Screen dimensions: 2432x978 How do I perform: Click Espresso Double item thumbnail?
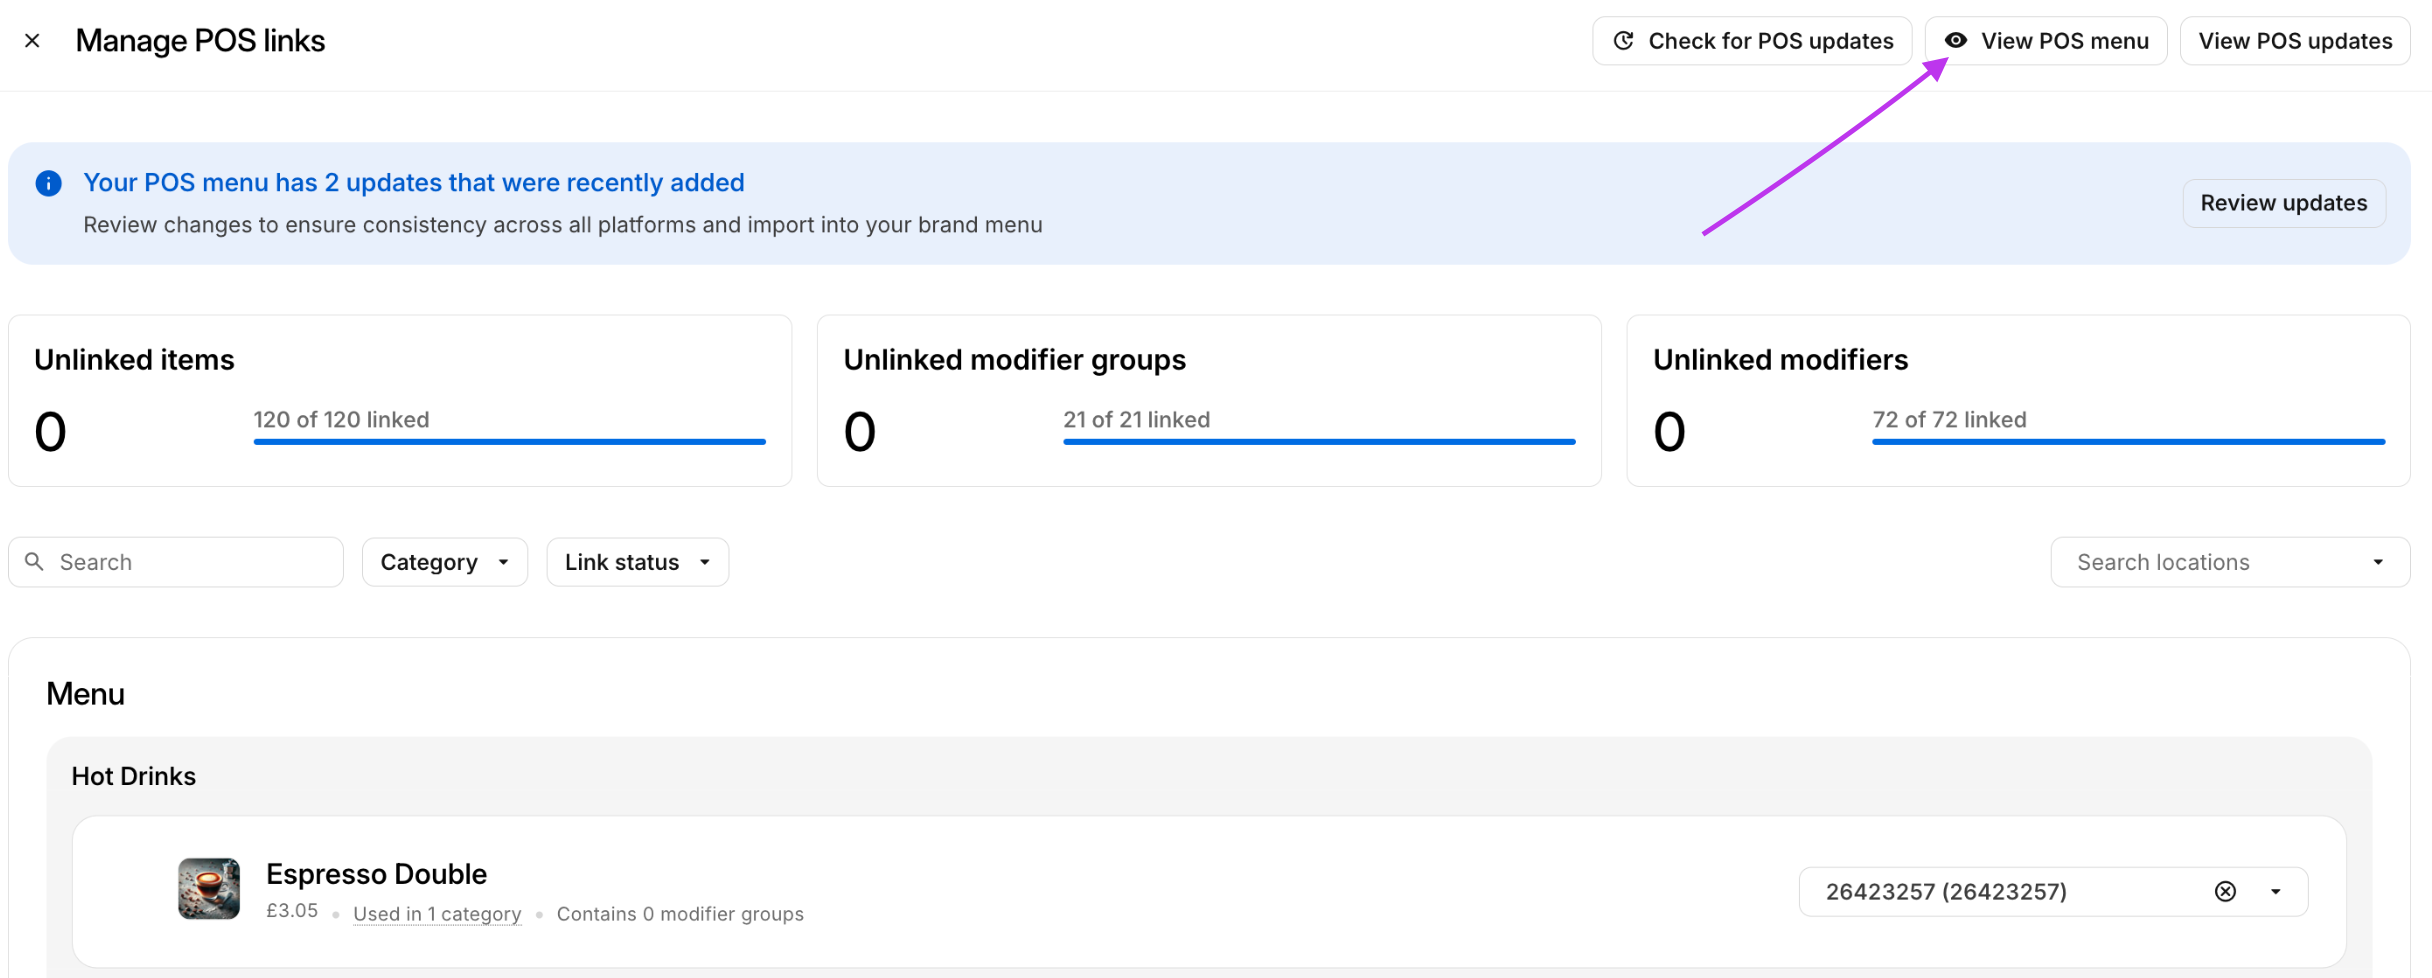coord(209,888)
